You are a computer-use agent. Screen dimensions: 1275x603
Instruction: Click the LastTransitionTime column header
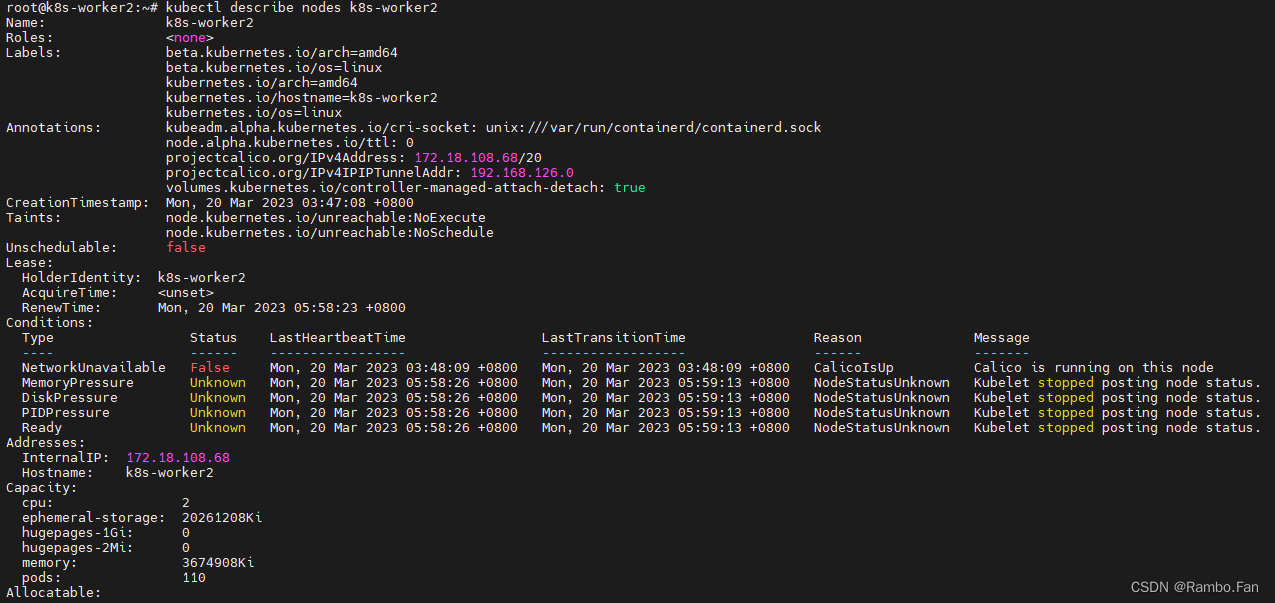(x=614, y=337)
